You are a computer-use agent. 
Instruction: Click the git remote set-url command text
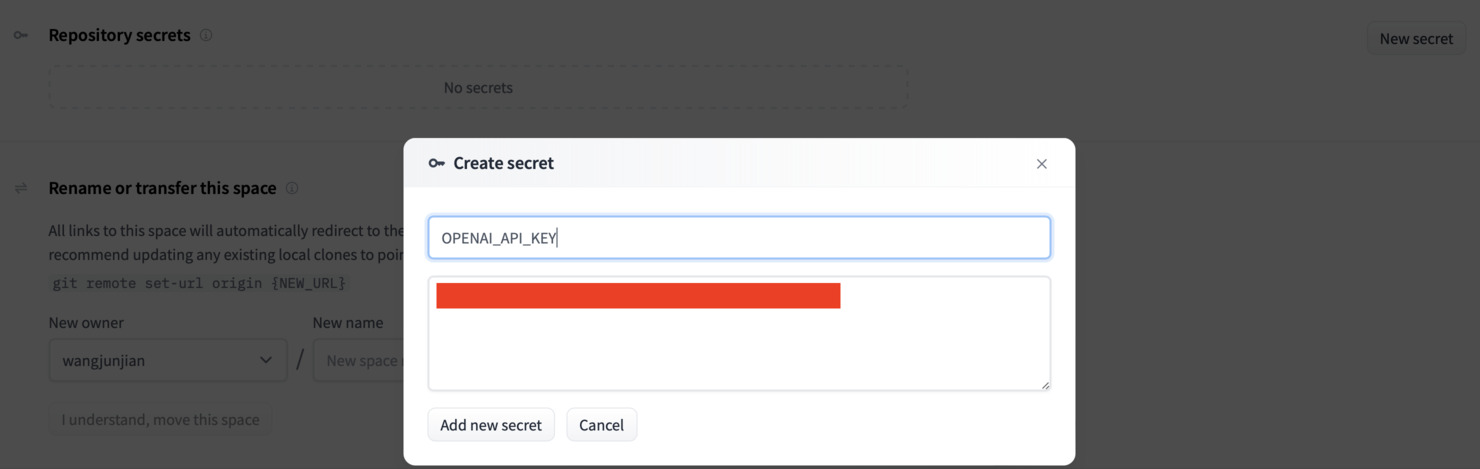tap(198, 283)
